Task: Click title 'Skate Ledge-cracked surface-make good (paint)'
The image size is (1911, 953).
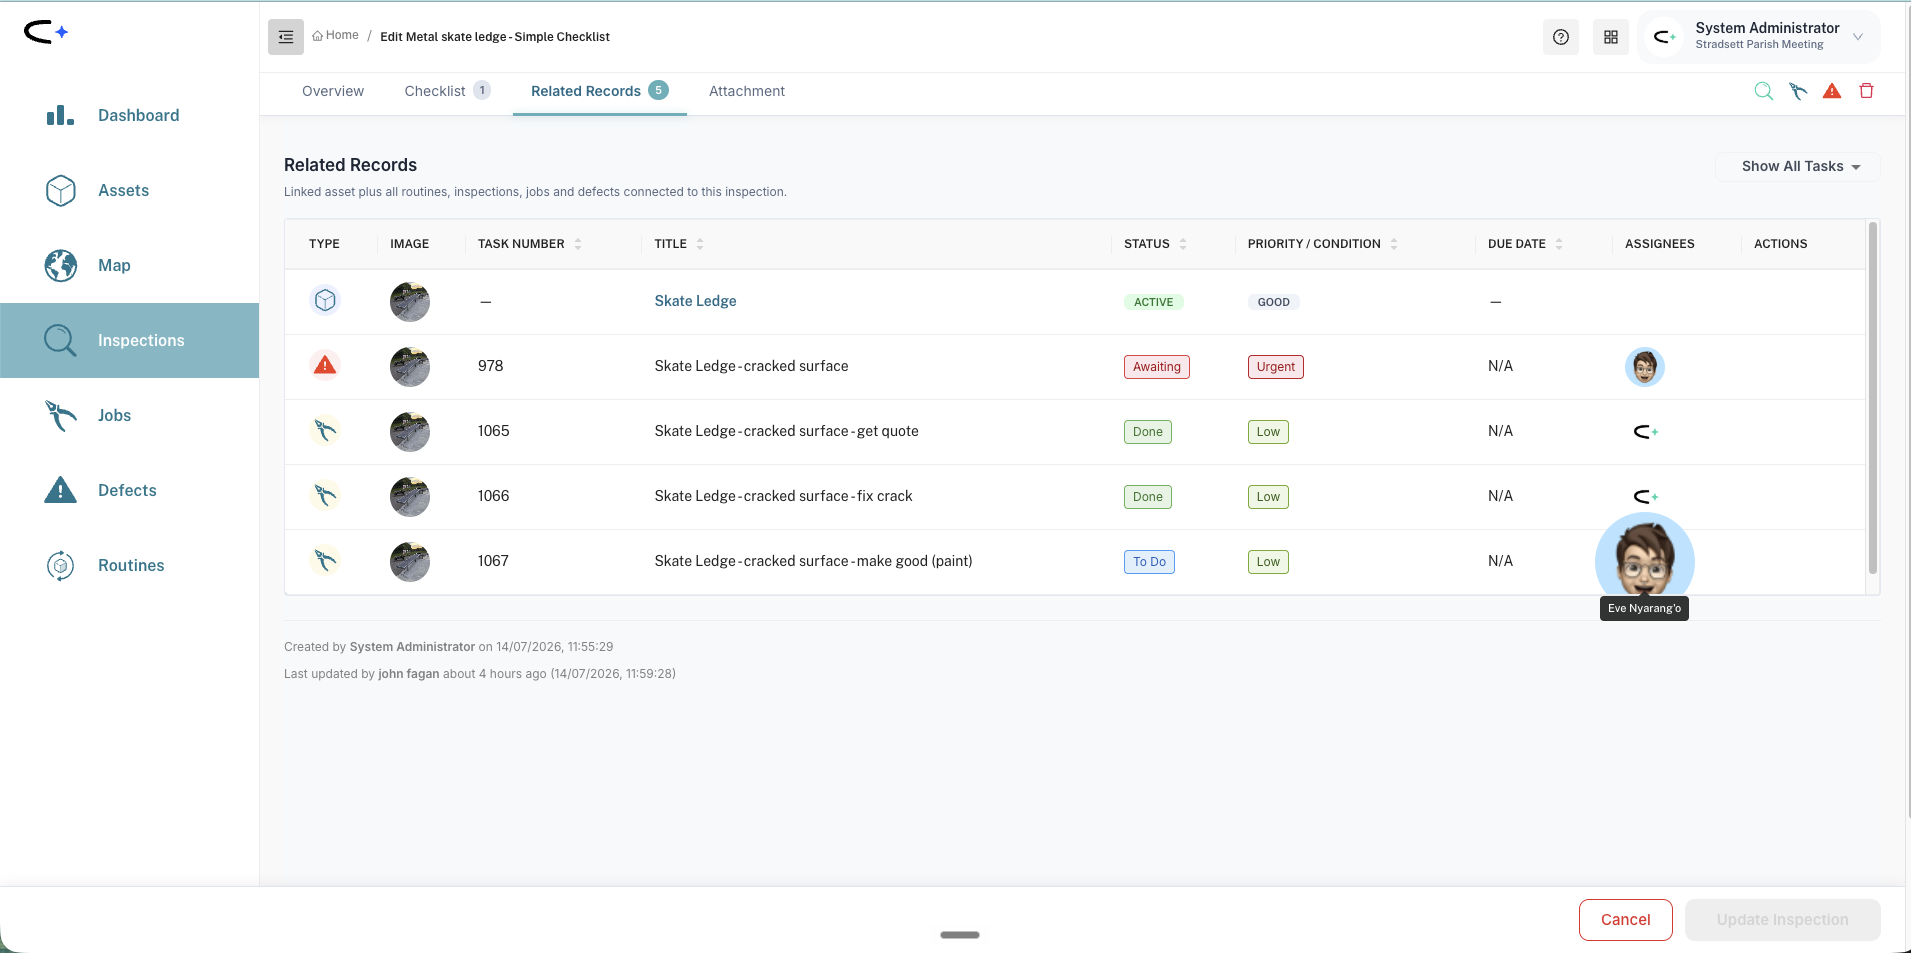Action: click(x=813, y=561)
